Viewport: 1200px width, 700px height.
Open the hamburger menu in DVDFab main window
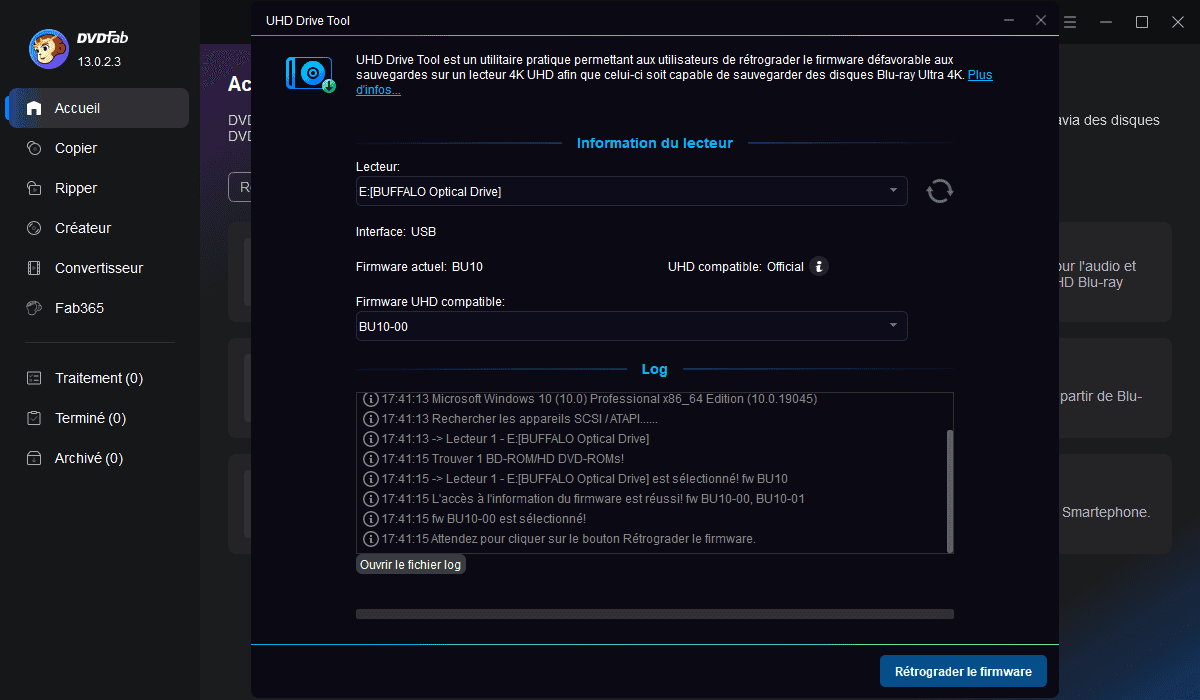tap(1070, 21)
